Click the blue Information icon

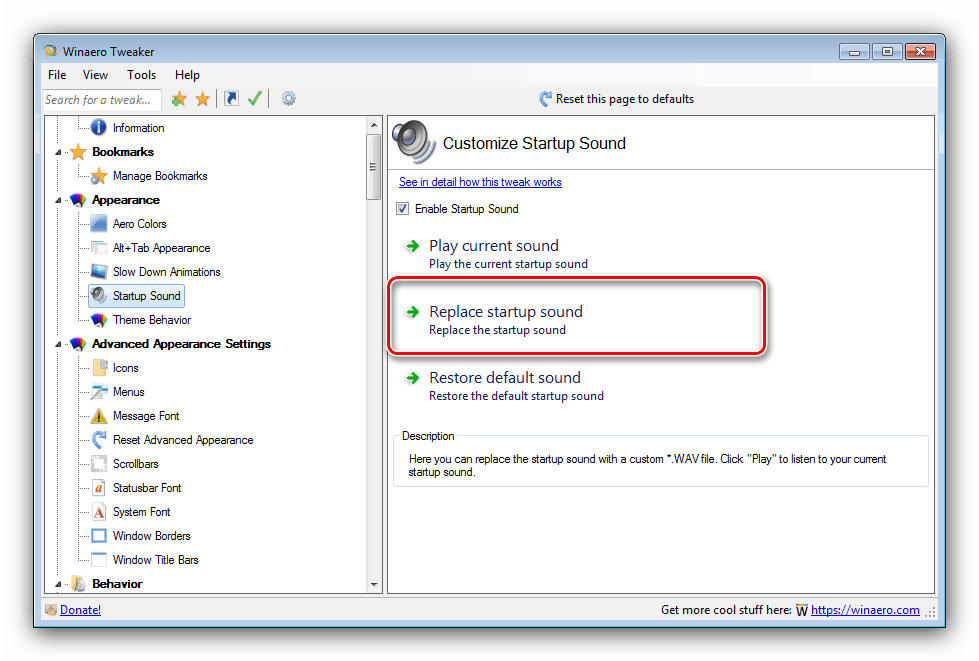tap(98, 127)
